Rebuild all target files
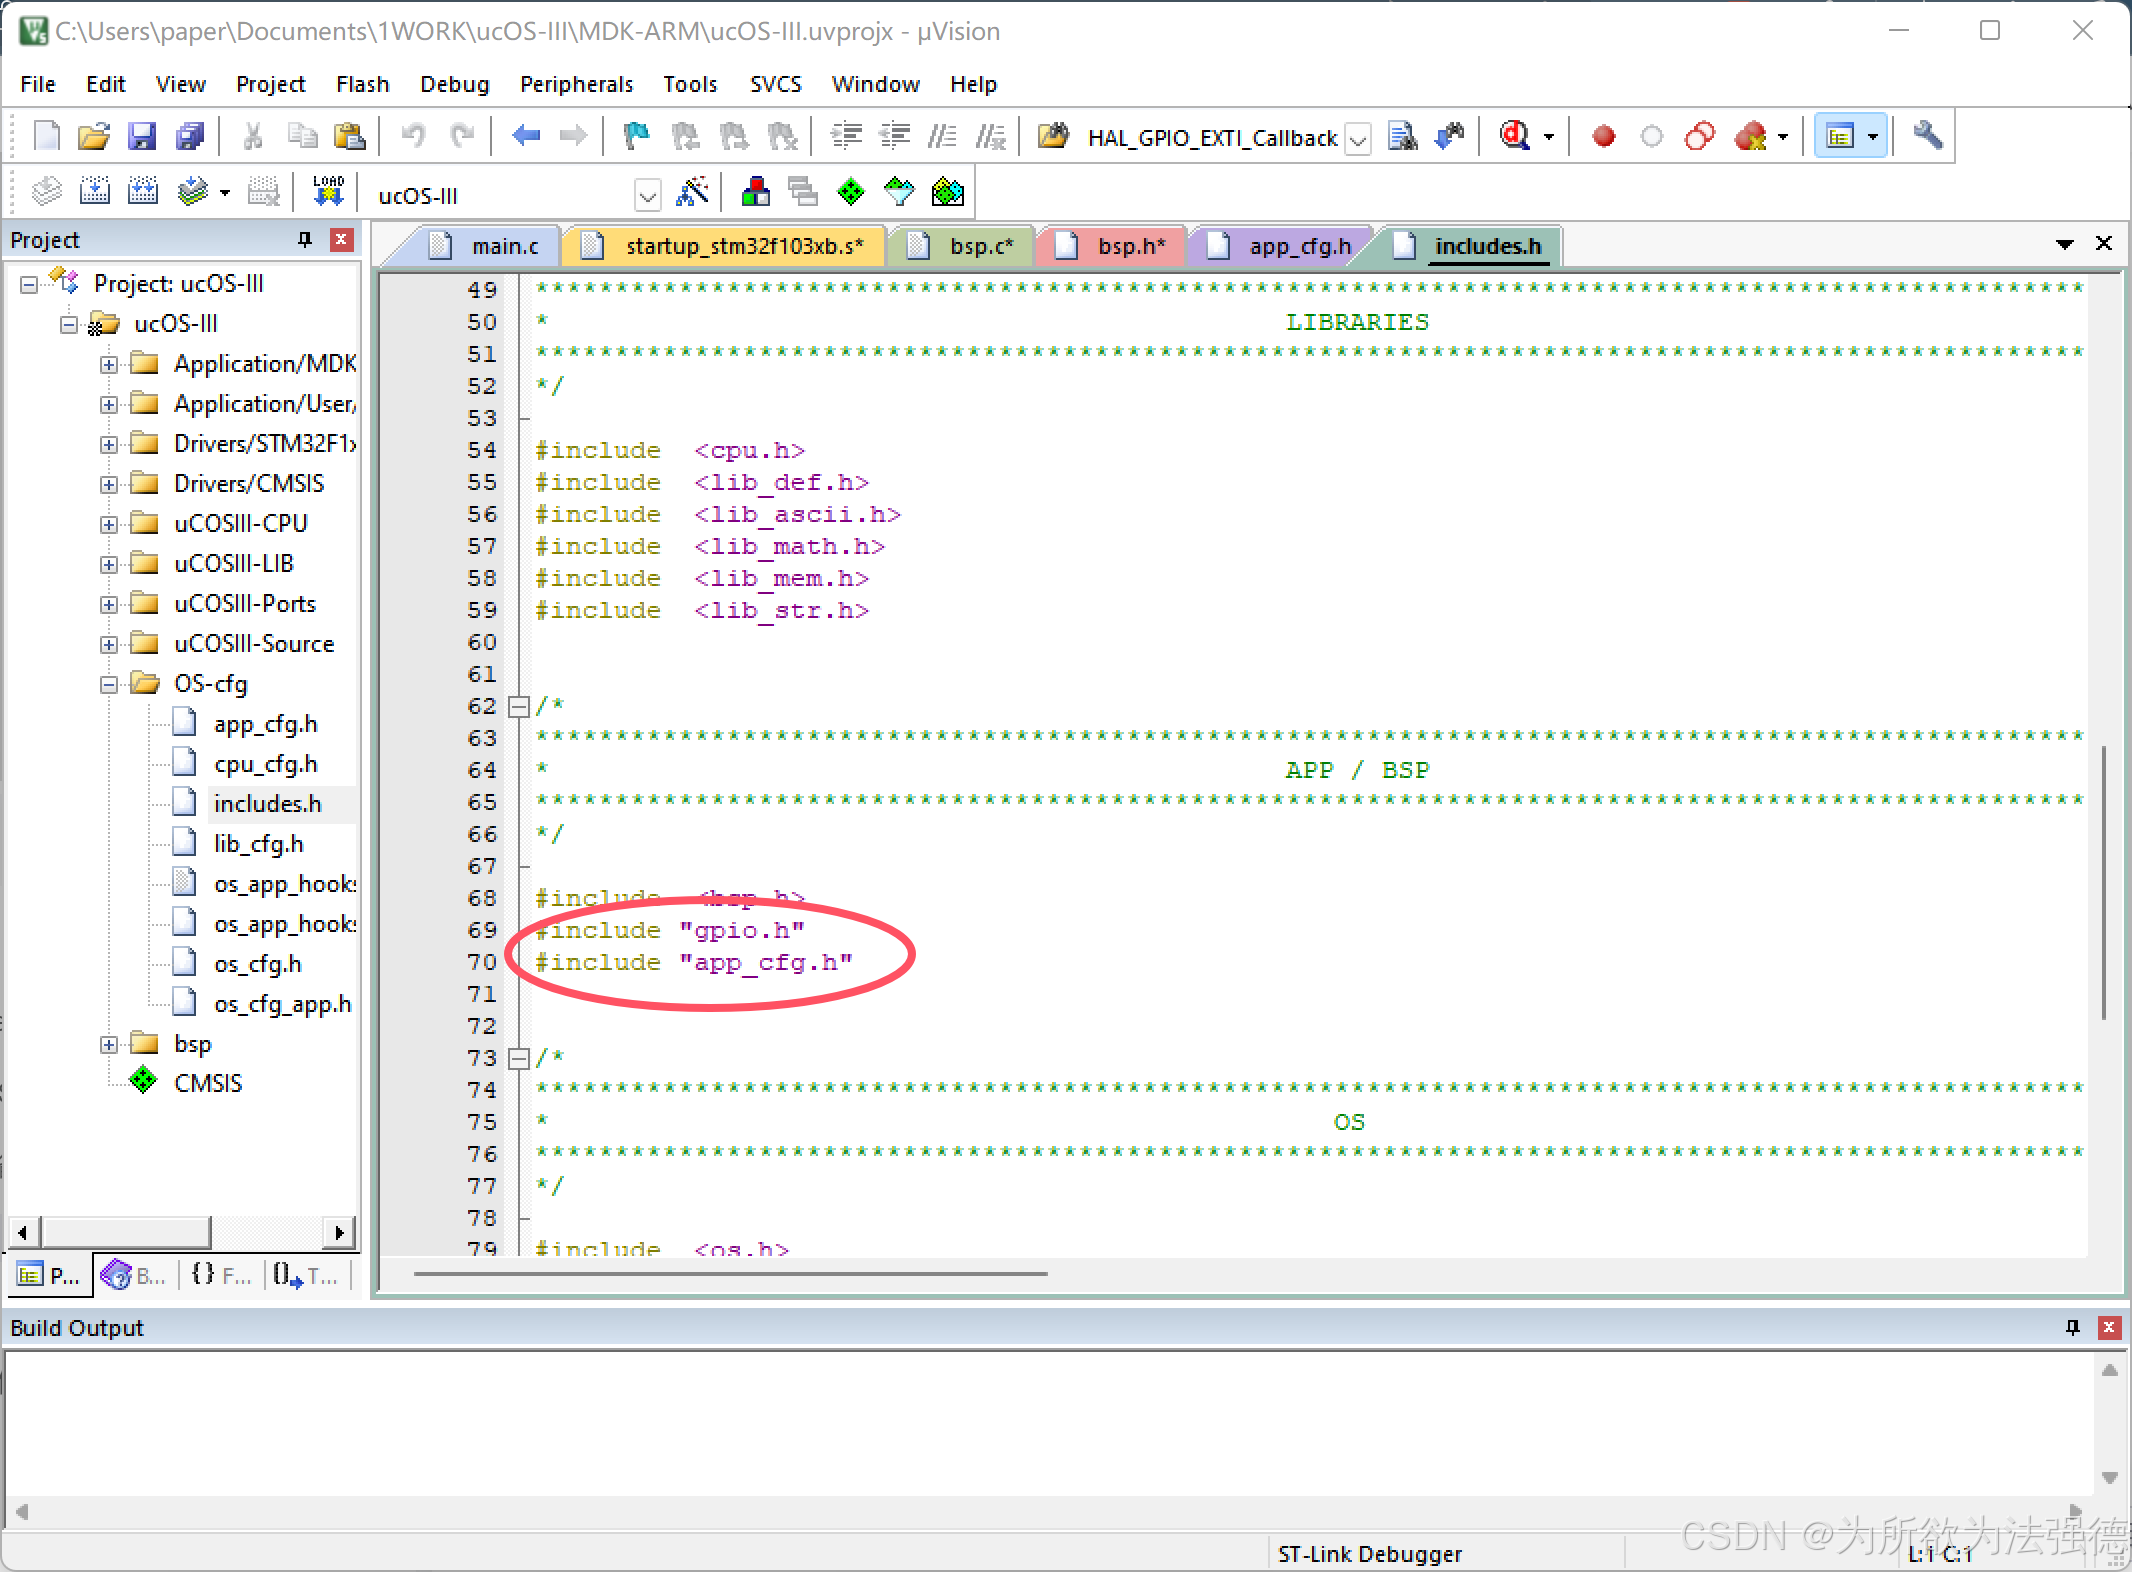This screenshot has height=1572, width=2132. coord(143,190)
